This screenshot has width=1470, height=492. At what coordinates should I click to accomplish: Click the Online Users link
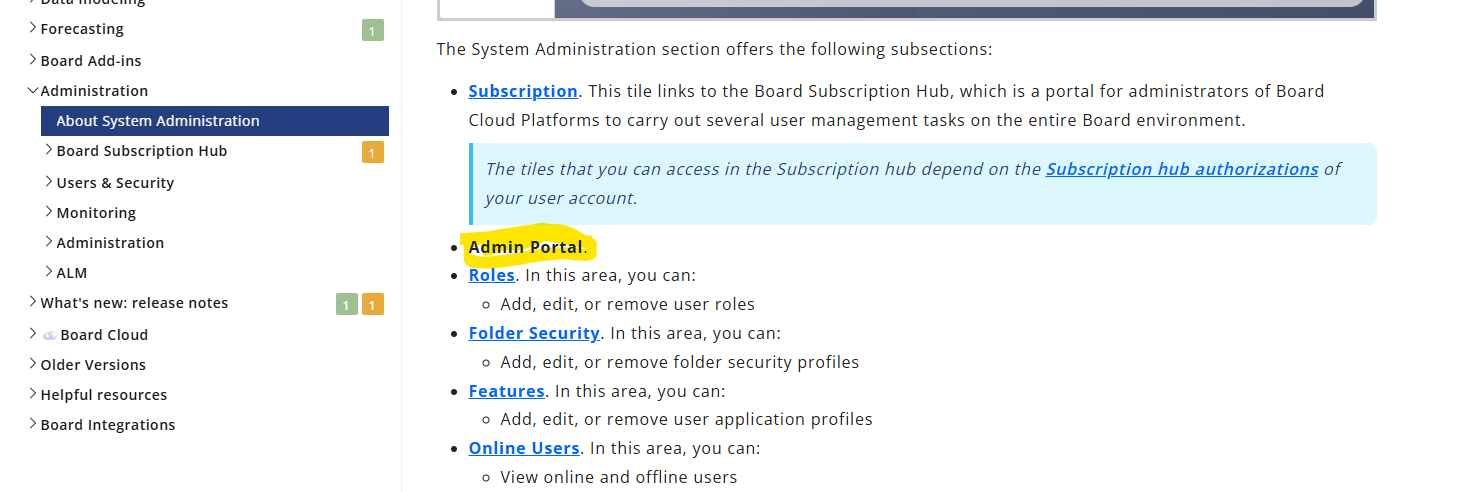524,448
